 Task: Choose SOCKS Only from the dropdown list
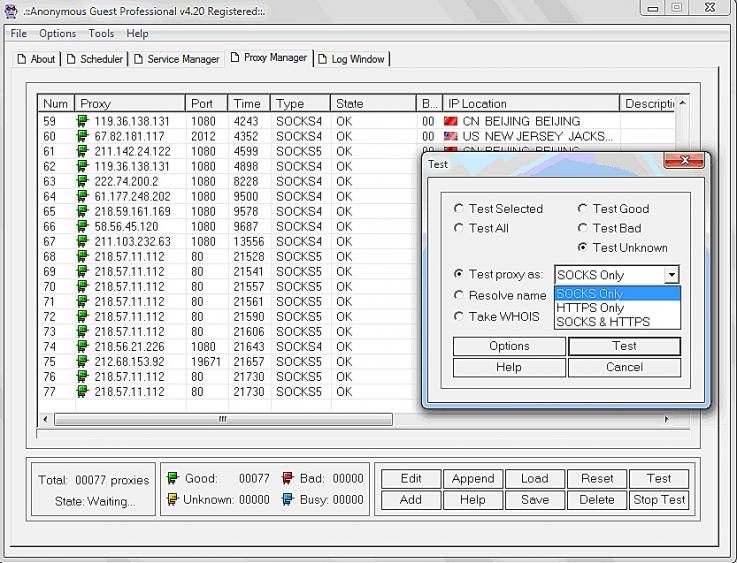tap(617, 294)
